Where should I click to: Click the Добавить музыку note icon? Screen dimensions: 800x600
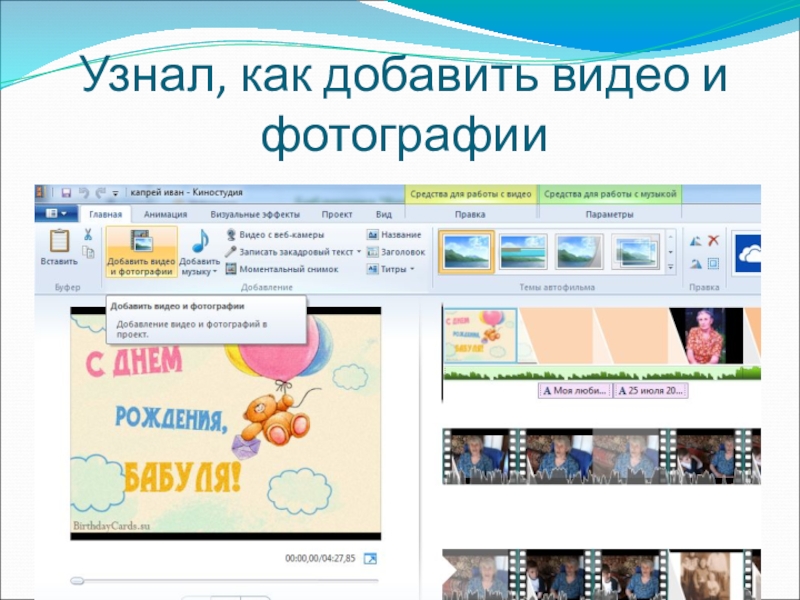200,241
